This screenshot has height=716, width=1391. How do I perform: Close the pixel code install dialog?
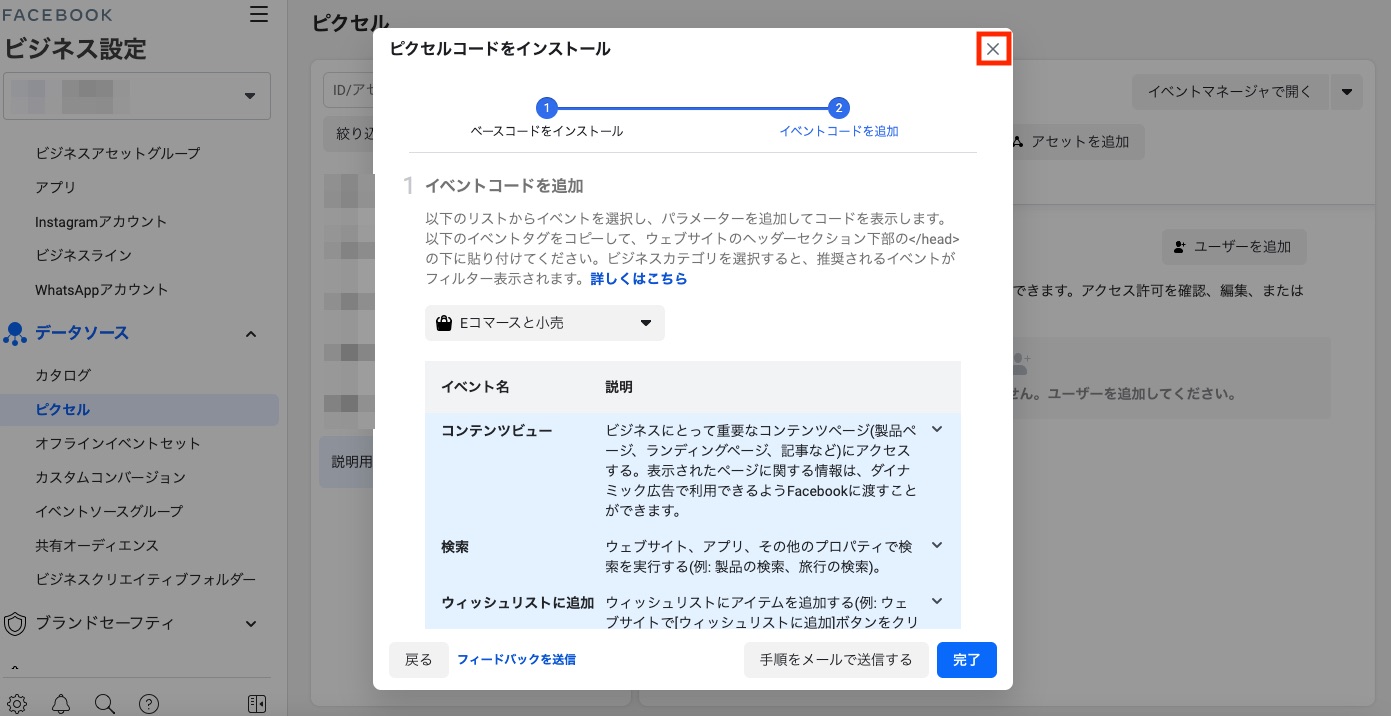click(x=993, y=49)
